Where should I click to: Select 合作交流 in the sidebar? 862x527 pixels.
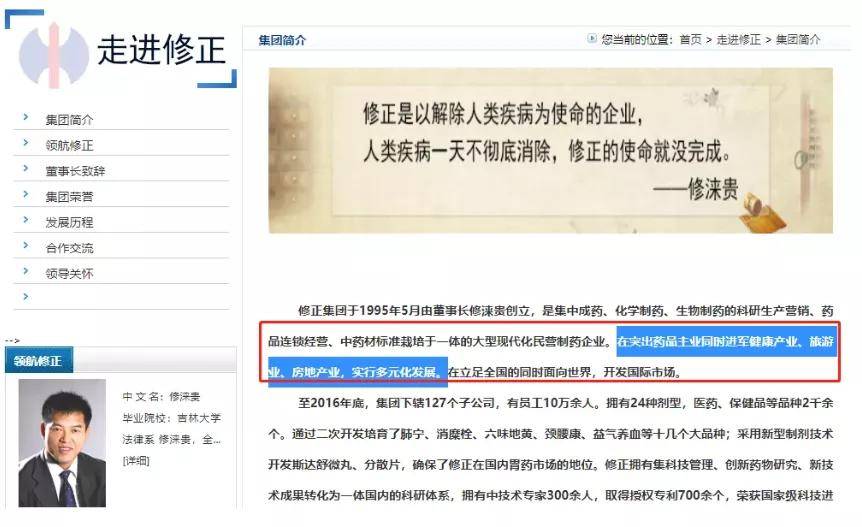click(x=69, y=248)
